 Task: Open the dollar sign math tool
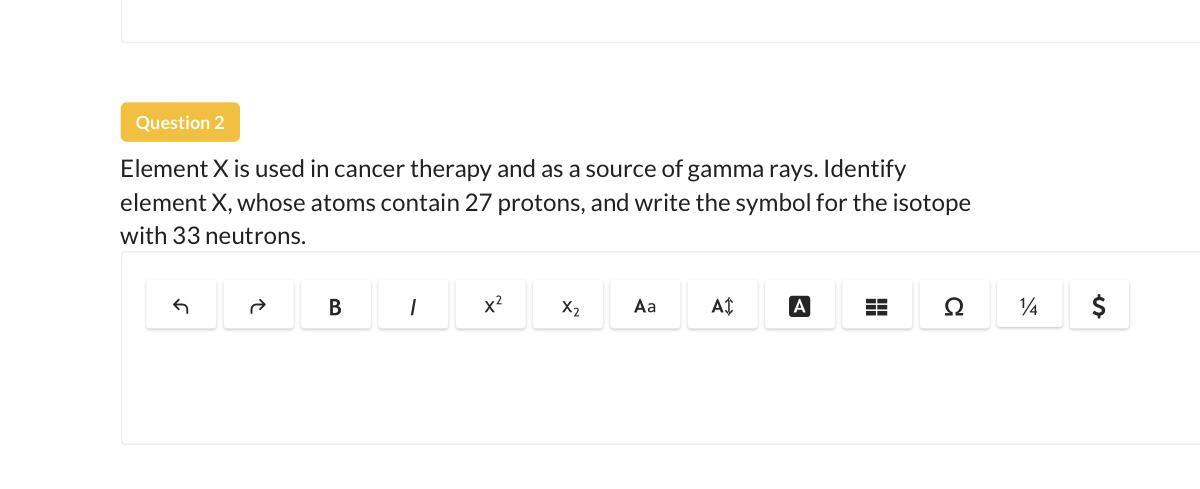[1098, 306]
